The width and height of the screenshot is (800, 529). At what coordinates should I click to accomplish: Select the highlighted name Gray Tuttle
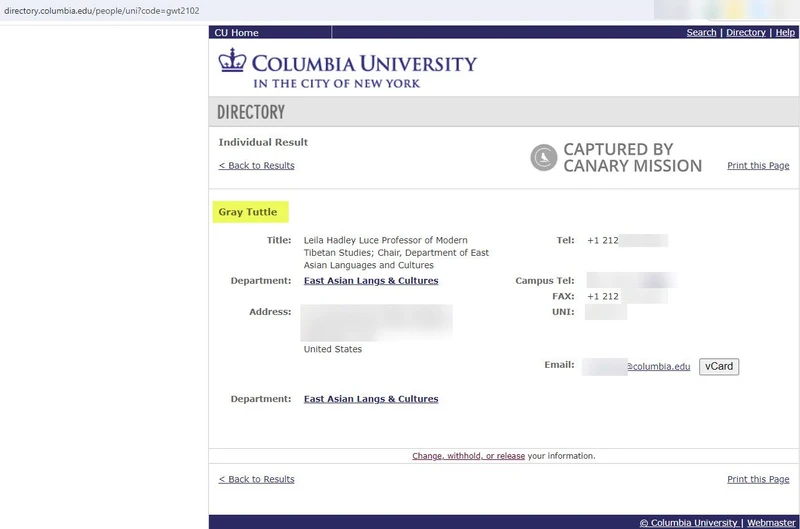248,212
